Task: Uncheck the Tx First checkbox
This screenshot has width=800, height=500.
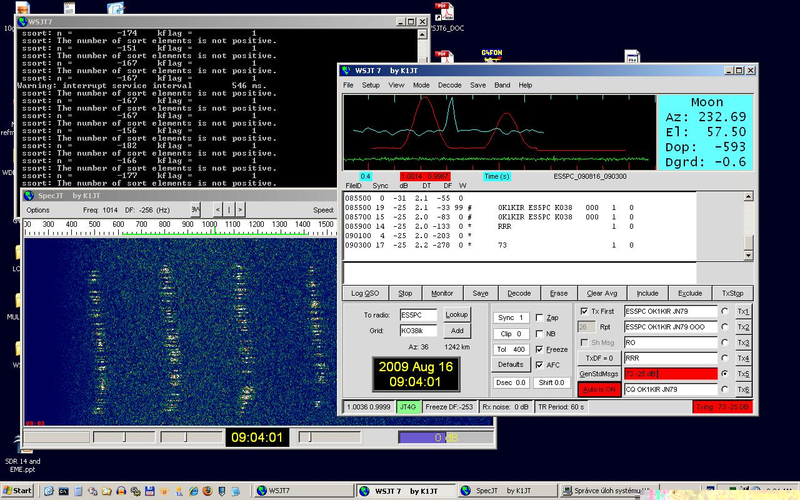Action: tap(584, 311)
